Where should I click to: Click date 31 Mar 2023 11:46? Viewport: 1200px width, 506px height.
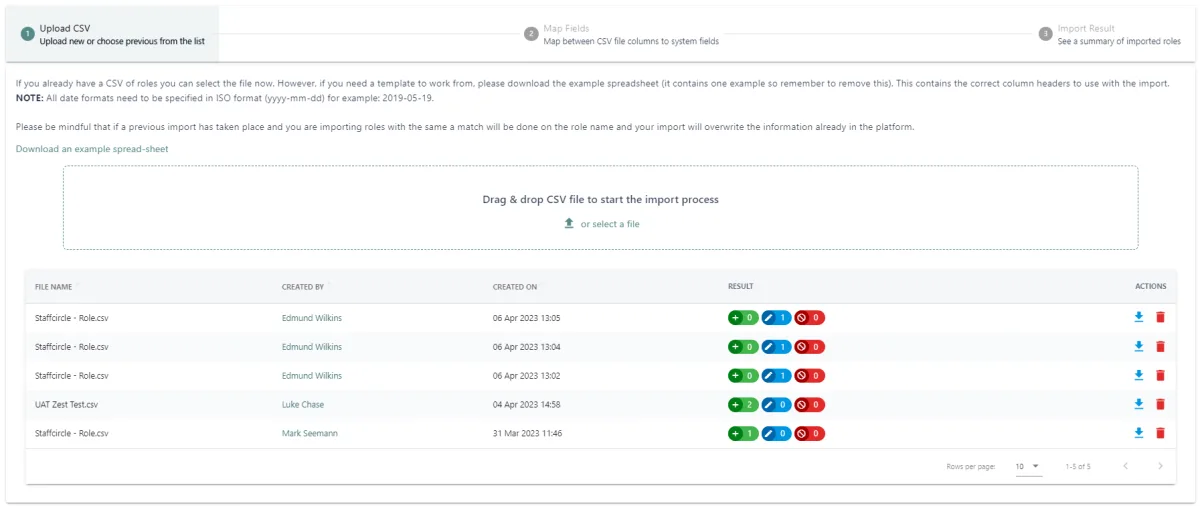coord(527,434)
